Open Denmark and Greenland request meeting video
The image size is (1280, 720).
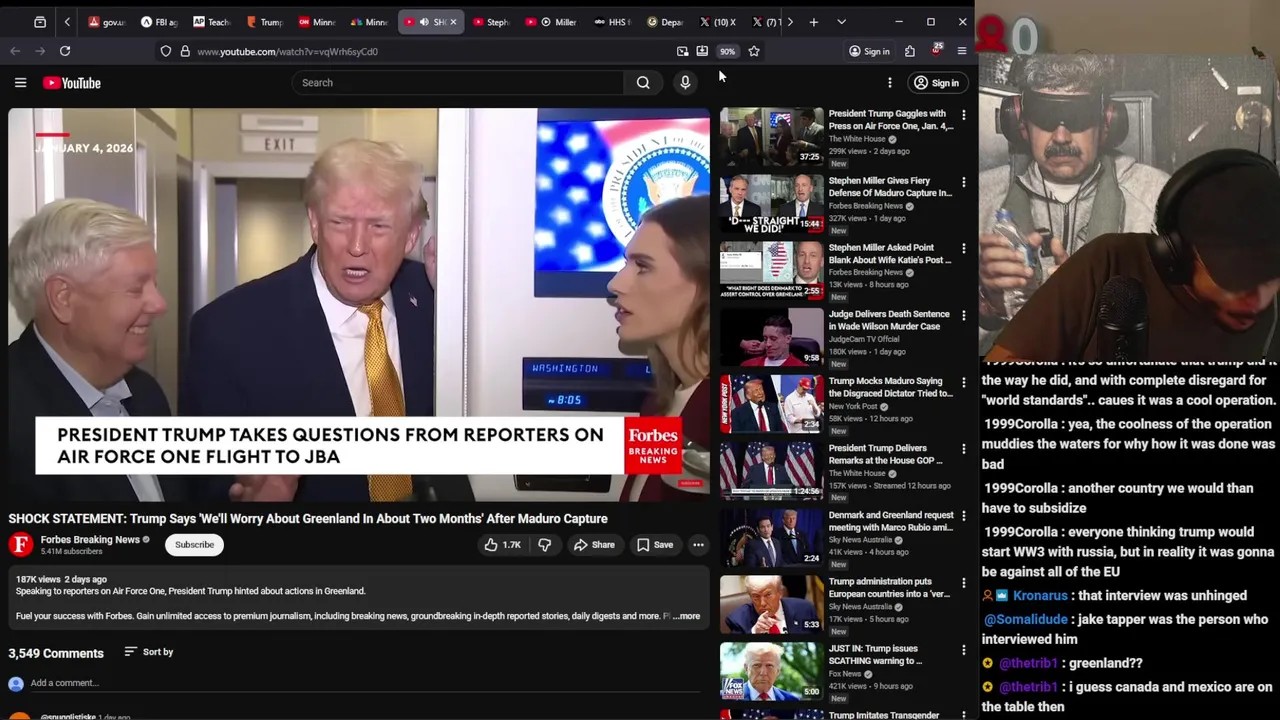click(x=891, y=521)
